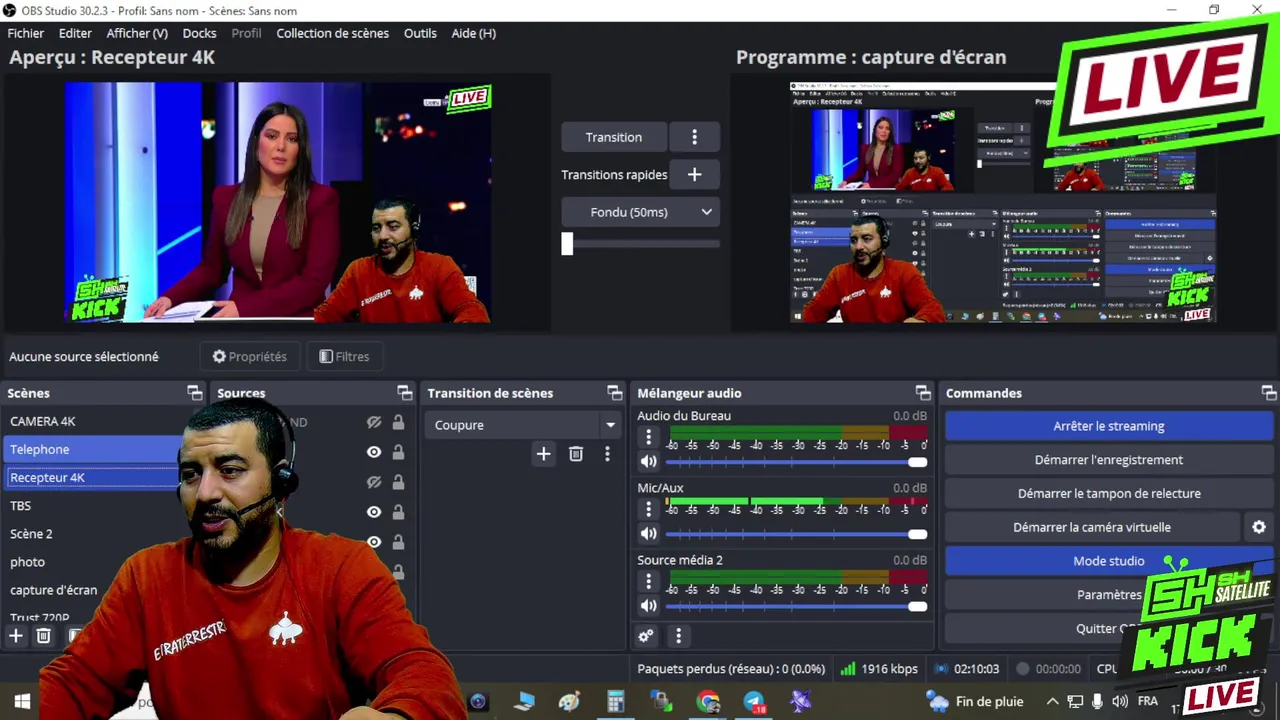Add a new scene with the plus icon
This screenshot has width=1280, height=720.
tap(16, 636)
